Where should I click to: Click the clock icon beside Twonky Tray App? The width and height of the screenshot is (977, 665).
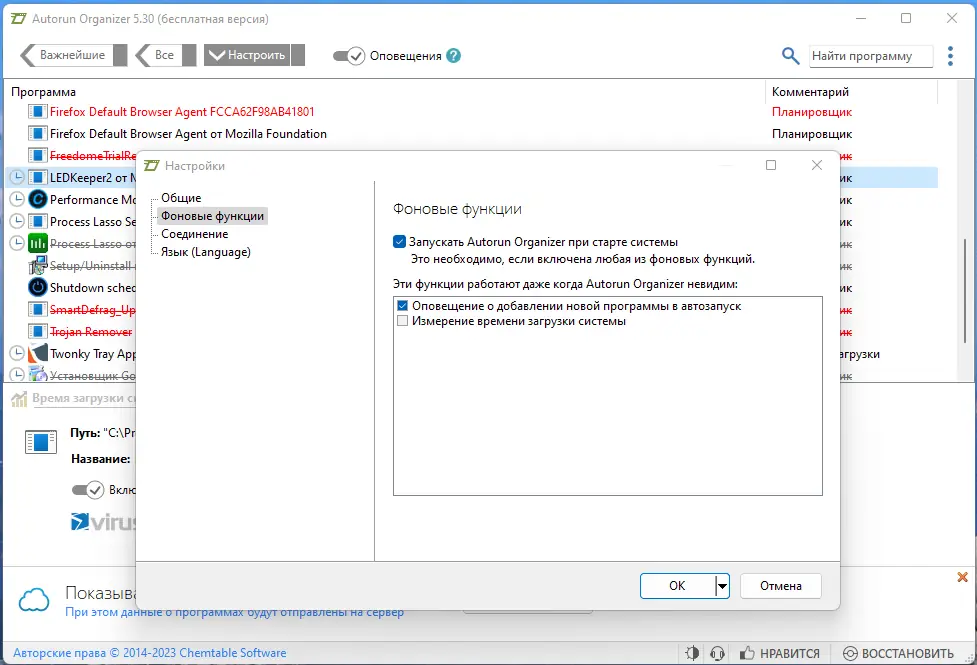tap(17, 353)
